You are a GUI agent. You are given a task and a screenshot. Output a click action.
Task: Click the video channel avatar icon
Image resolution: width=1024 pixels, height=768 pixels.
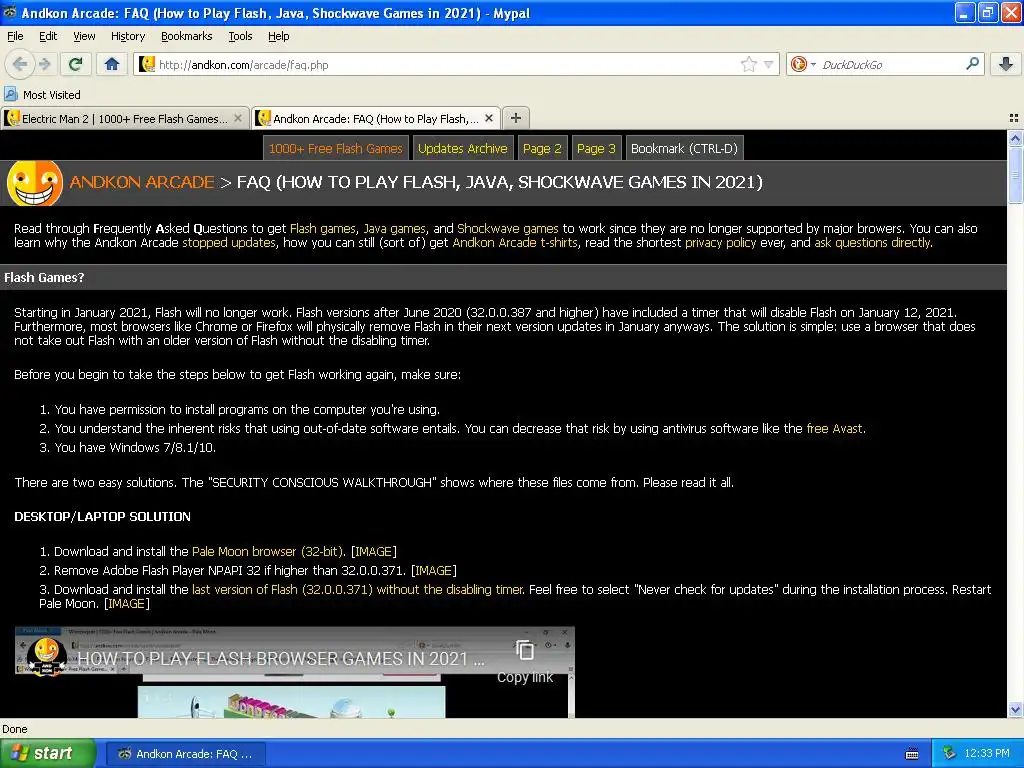click(46, 656)
